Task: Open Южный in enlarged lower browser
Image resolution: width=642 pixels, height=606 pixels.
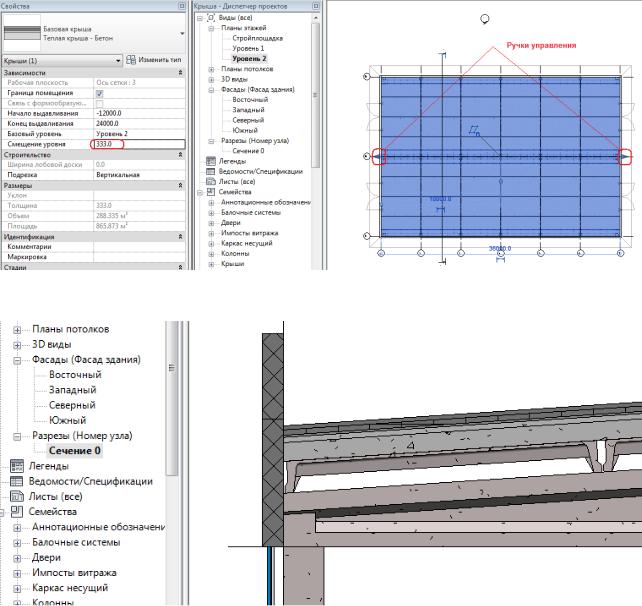Action: 68,420
